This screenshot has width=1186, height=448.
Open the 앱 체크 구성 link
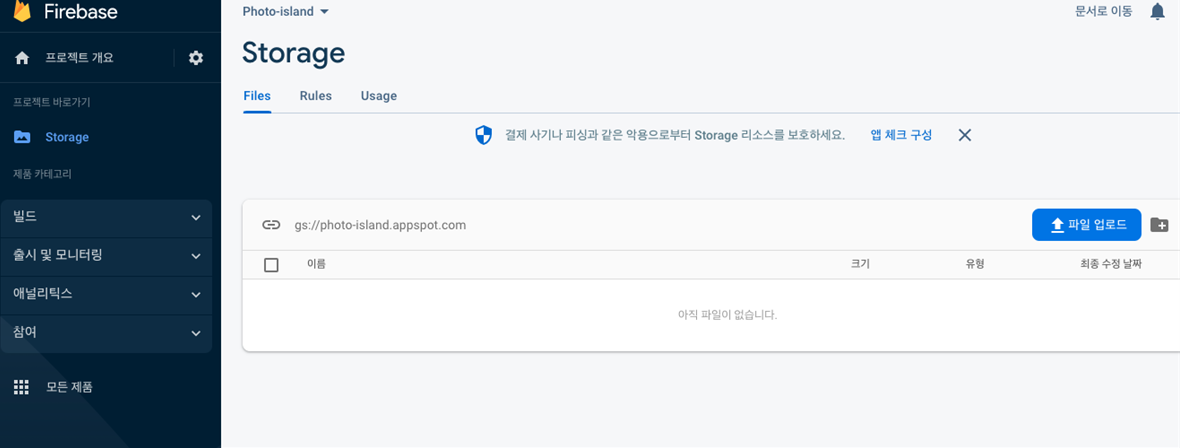(x=902, y=135)
